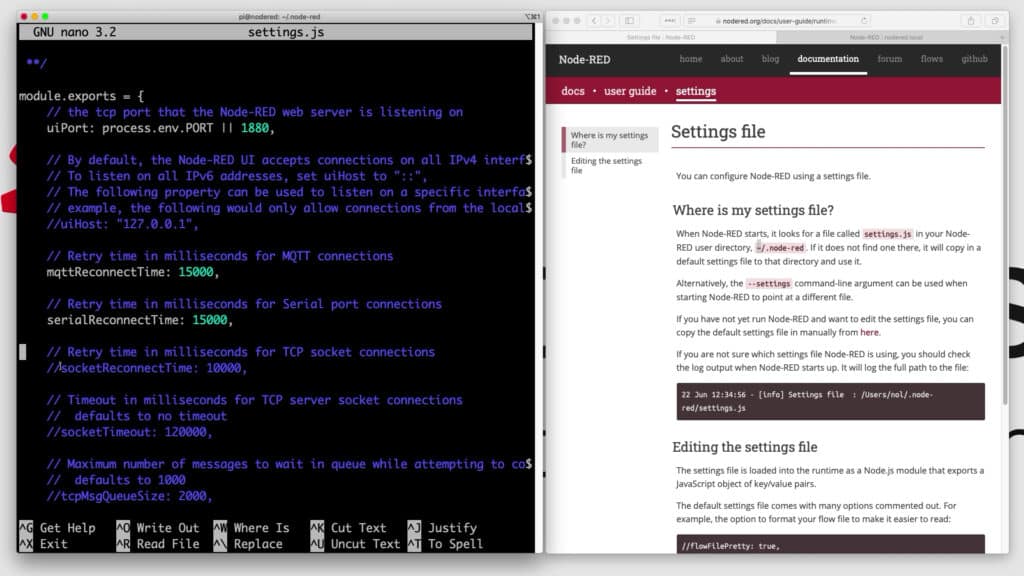Switch to the 'Settings file : Node-RED' browser tab

tap(661, 37)
